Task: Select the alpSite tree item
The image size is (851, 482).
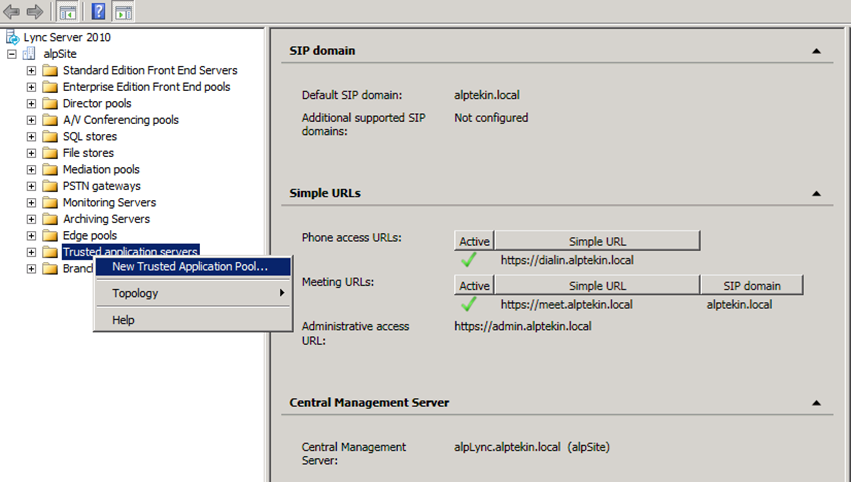Action: 60,54
